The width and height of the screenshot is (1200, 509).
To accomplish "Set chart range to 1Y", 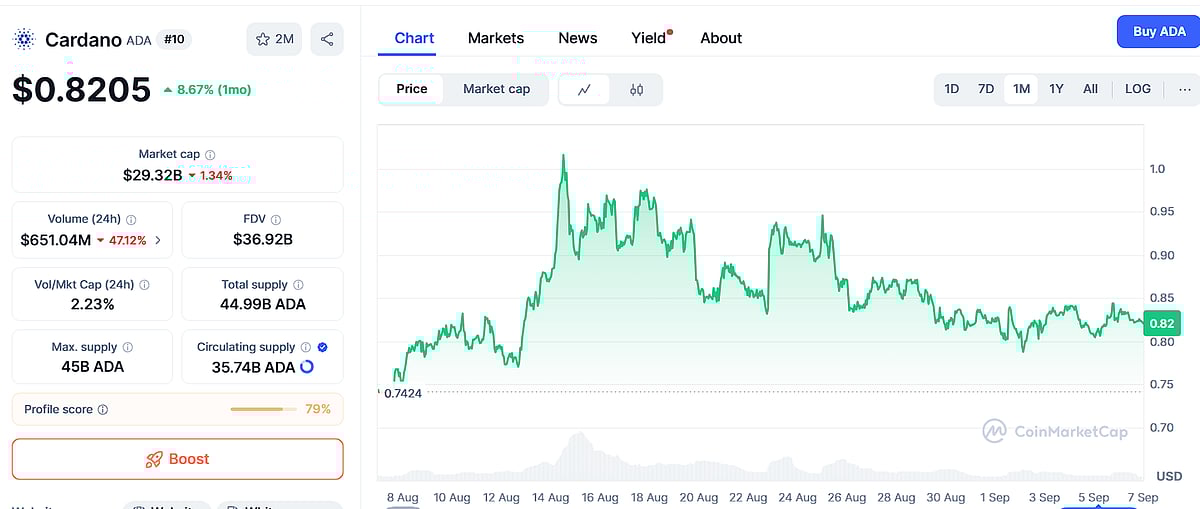I will pos(1056,89).
